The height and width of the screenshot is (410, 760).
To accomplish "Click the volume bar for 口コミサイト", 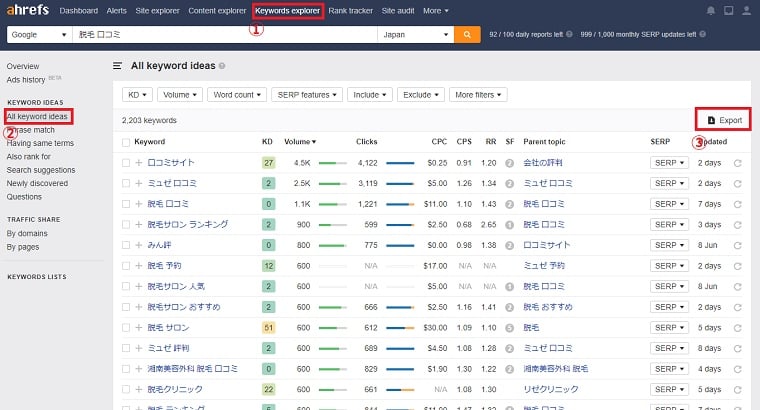I will click(334, 163).
